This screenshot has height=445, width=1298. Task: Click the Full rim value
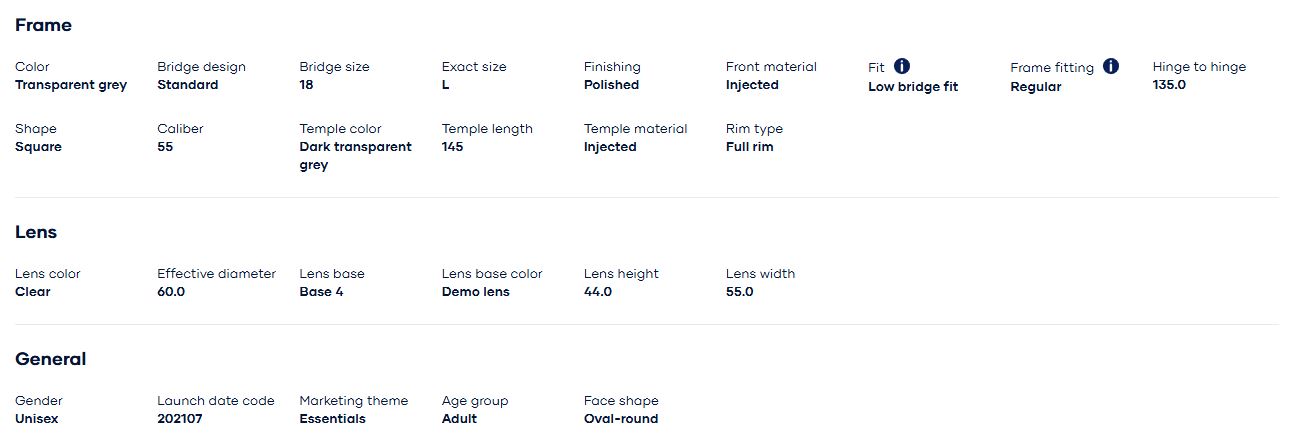point(749,147)
